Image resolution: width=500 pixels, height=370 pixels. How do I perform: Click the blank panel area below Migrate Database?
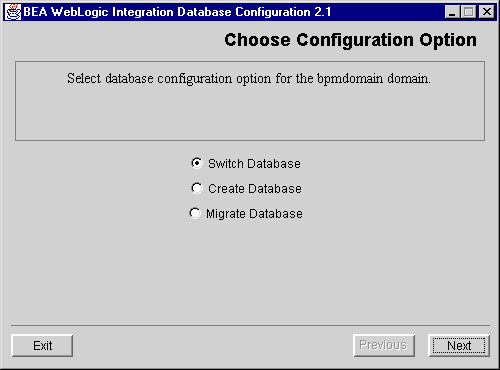(x=250, y=270)
